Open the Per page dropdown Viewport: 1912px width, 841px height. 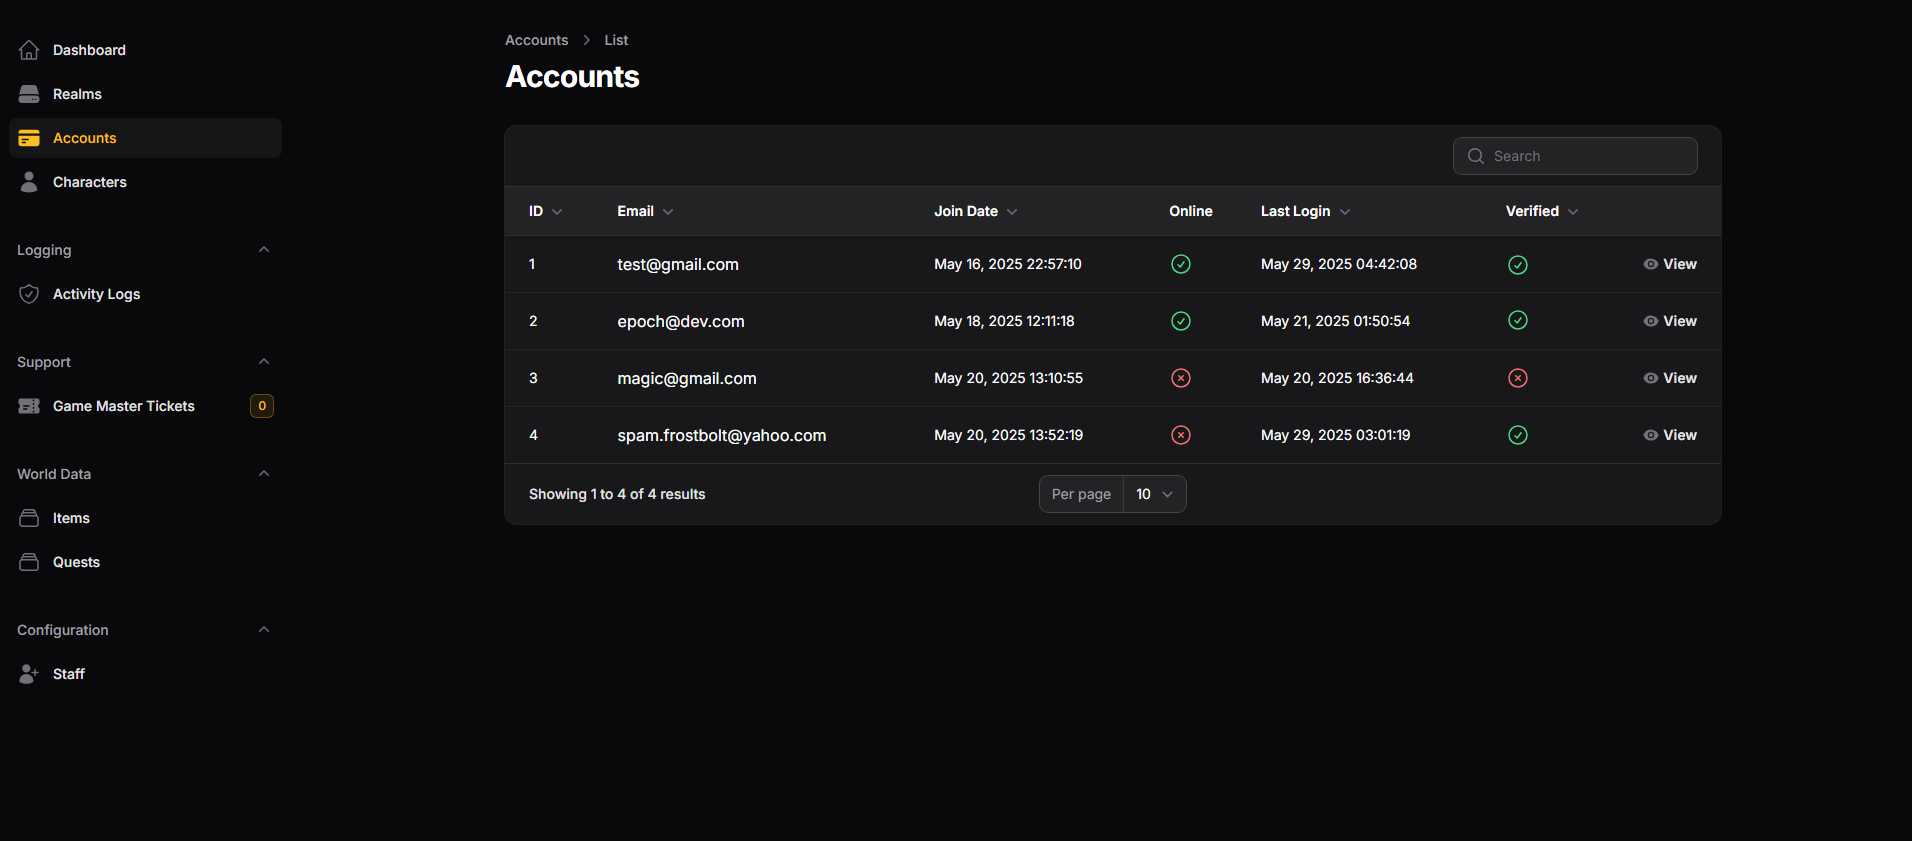pos(1154,494)
